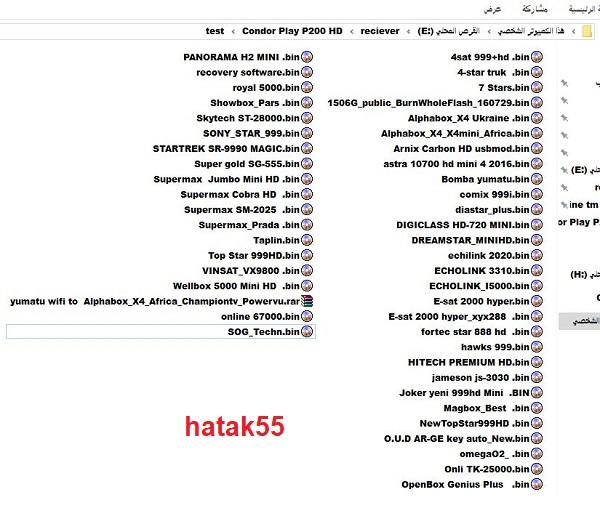Screen dimensions: 600x508
Task: Click HITECH PREMIUM HD.bin file icon
Action: click(x=537, y=362)
